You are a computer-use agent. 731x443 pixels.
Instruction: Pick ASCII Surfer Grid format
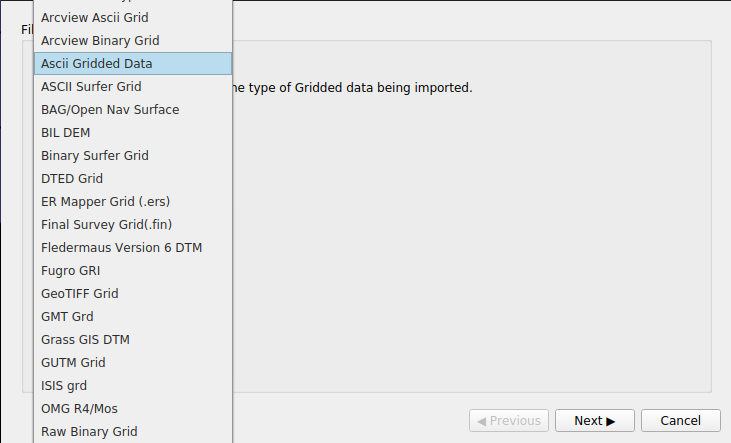[x=91, y=86]
